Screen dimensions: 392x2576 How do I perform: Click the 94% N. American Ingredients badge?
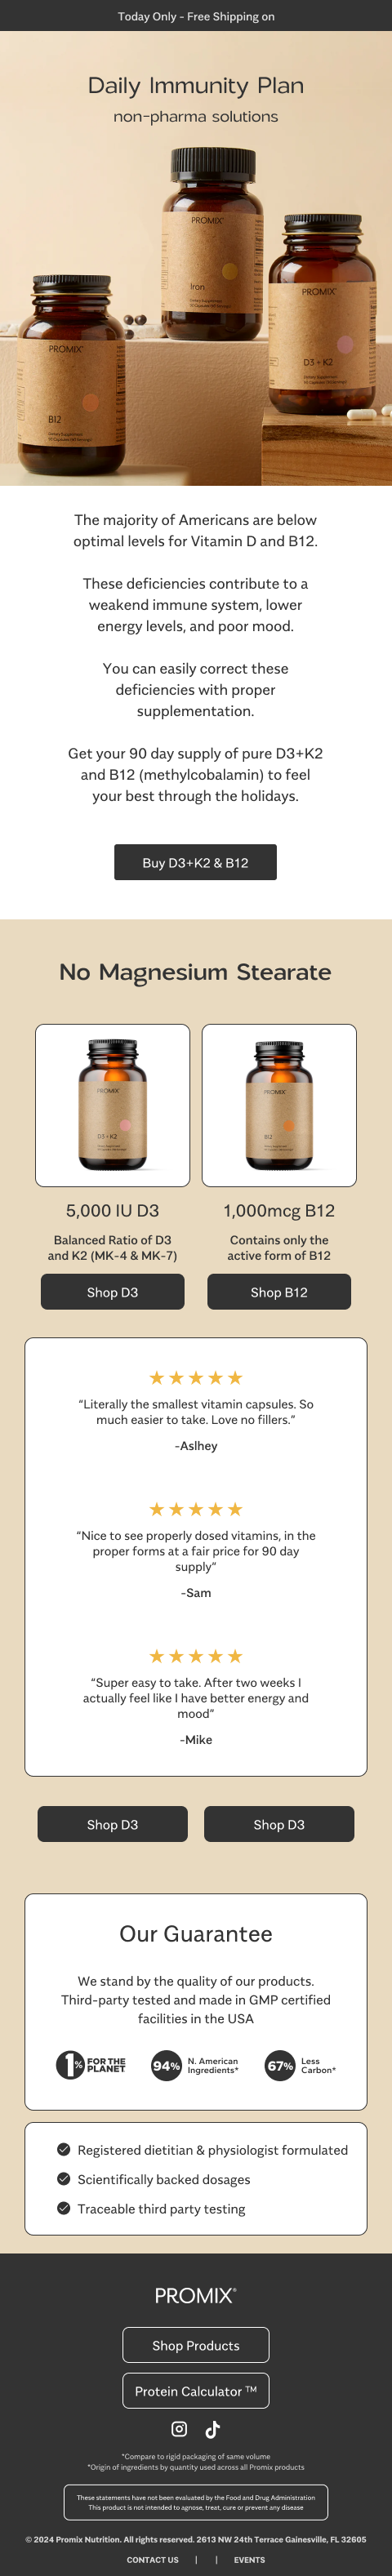click(195, 2065)
